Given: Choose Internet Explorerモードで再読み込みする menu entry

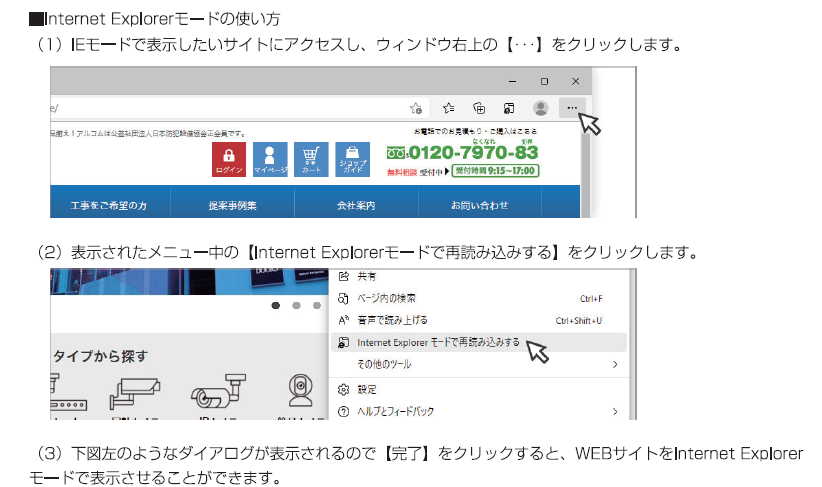Looking at the screenshot, I should pyautogui.click(x=438, y=342).
